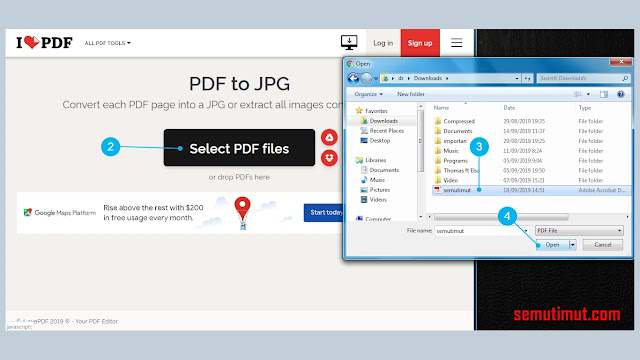640x360 pixels.
Task: Click New folder in the dialog toolbar
Action: point(411,94)
